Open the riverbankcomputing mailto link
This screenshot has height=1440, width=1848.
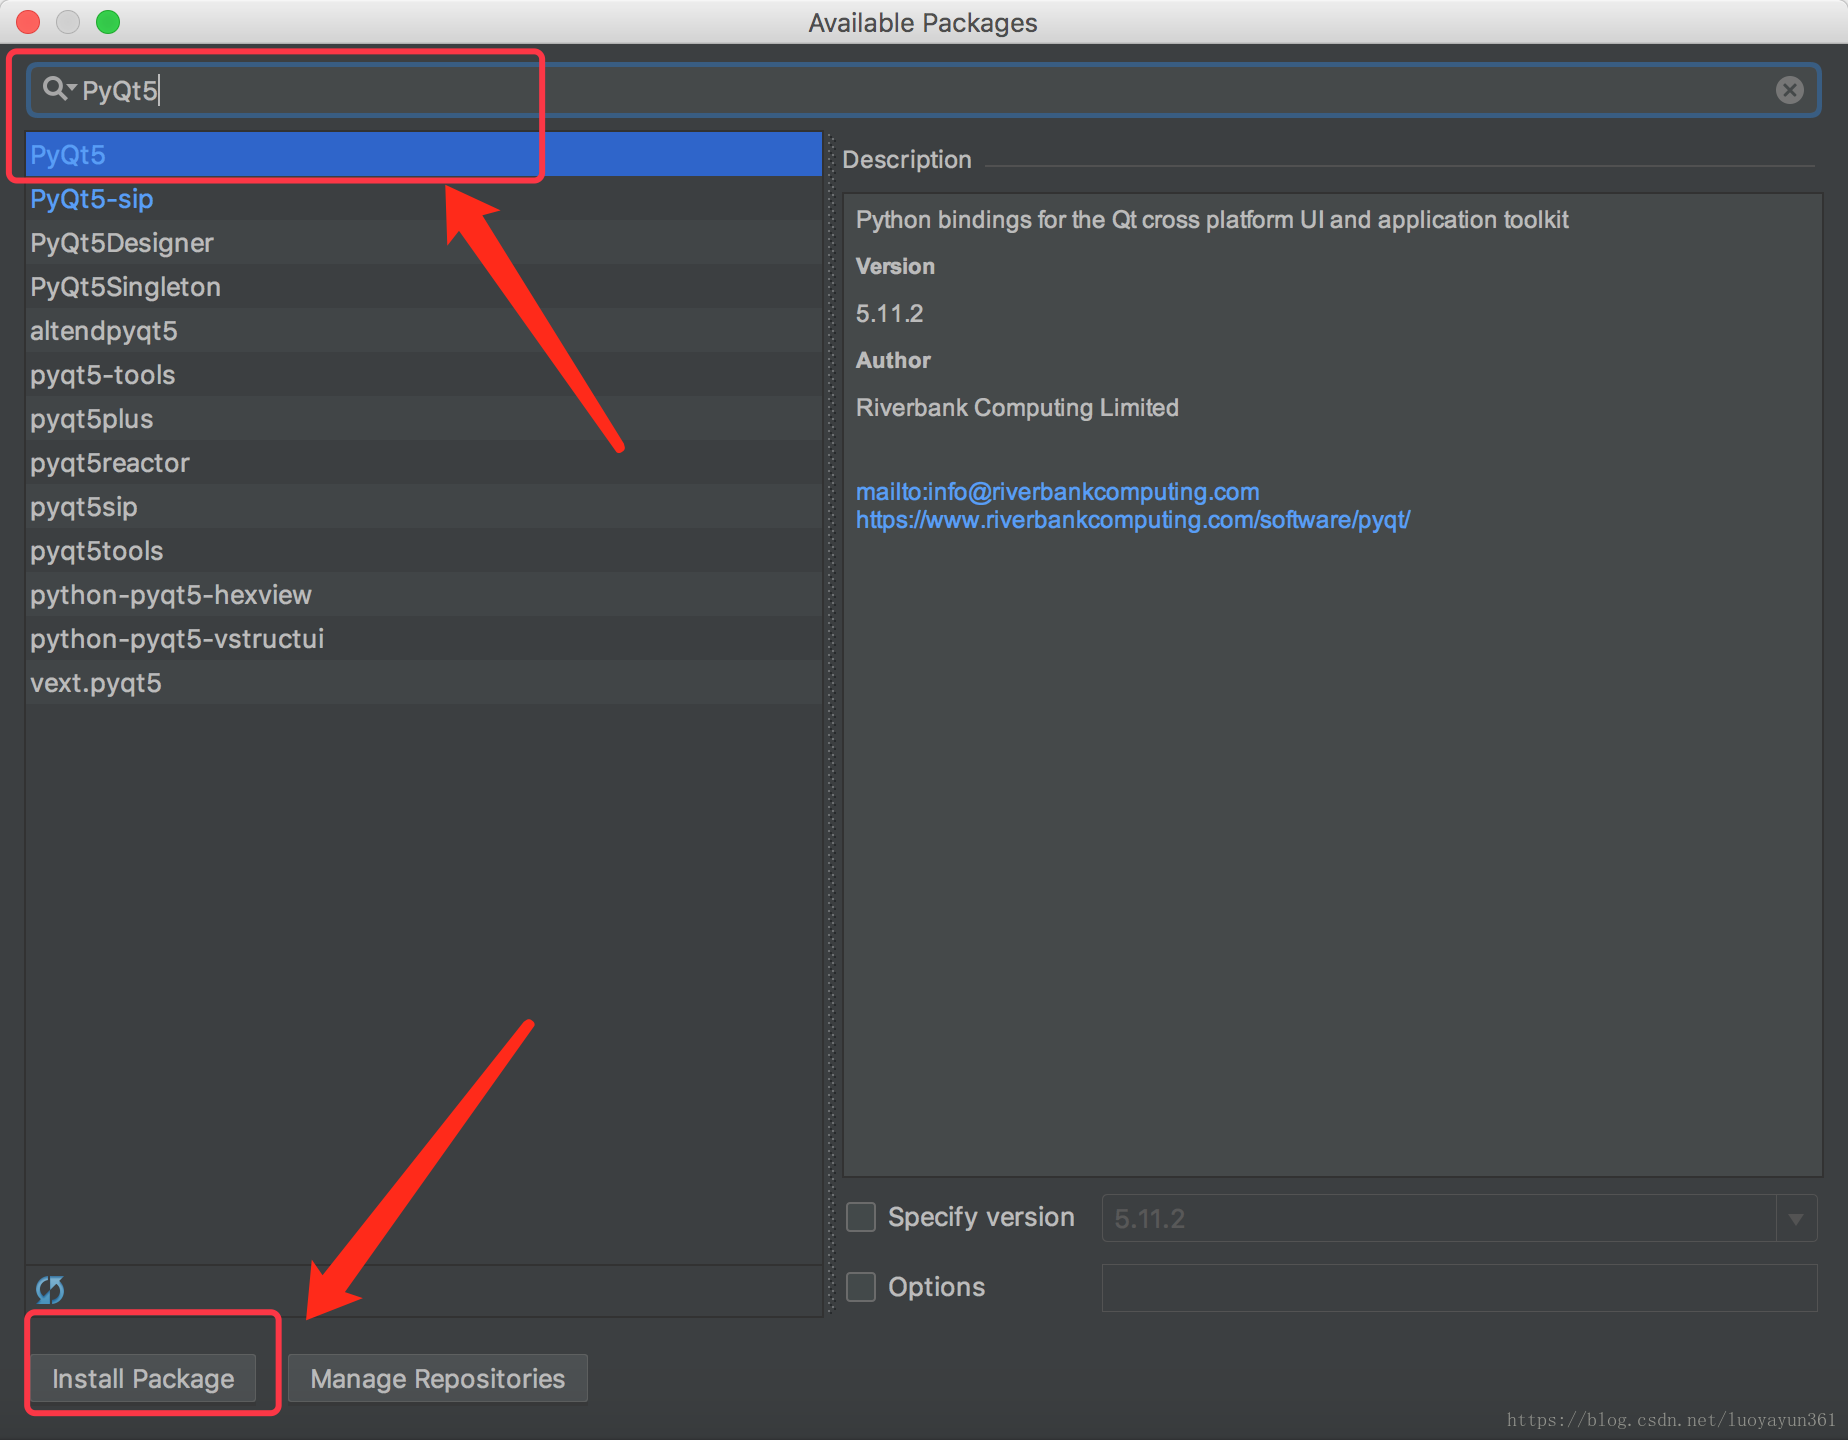click(1057, 491)
